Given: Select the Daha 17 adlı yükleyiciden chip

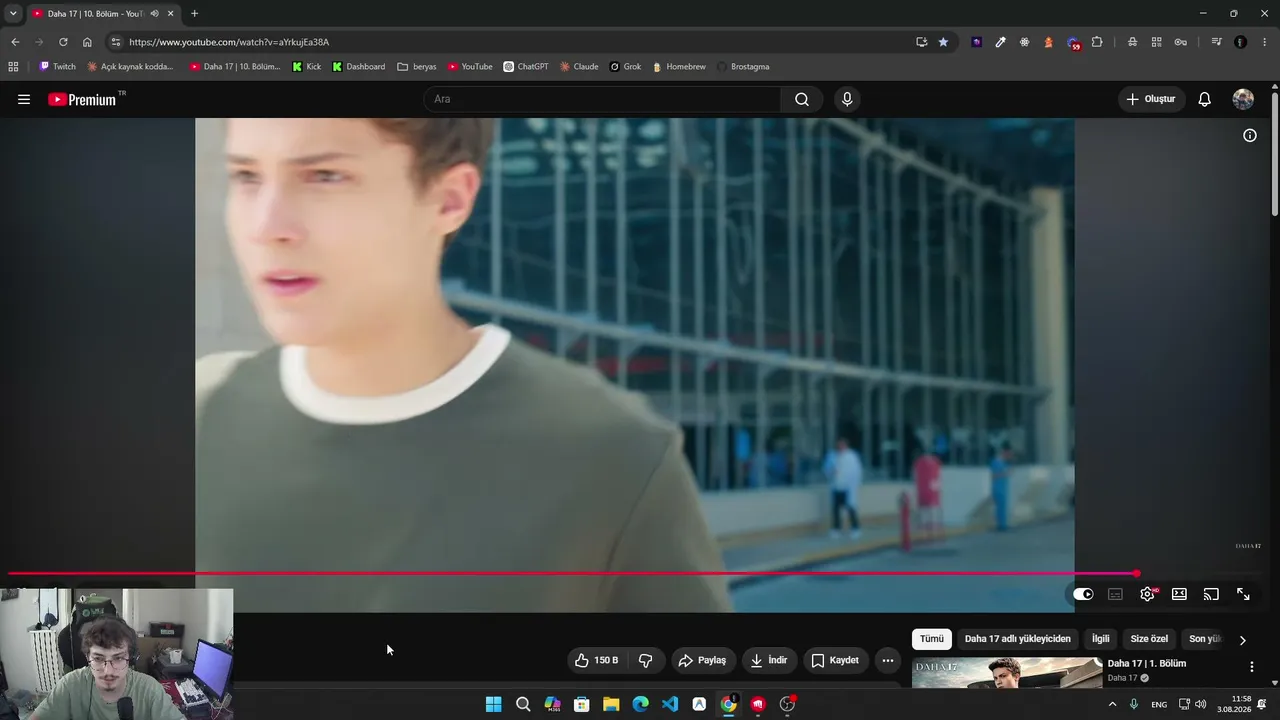Looking at the screenshot, I should [1017, 639].
